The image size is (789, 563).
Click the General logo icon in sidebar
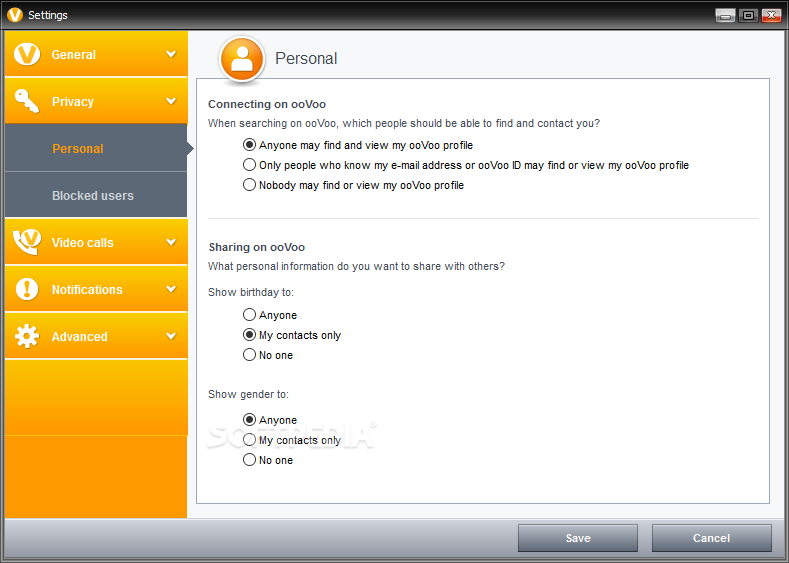pyautogui.click(x=27, y=54)
